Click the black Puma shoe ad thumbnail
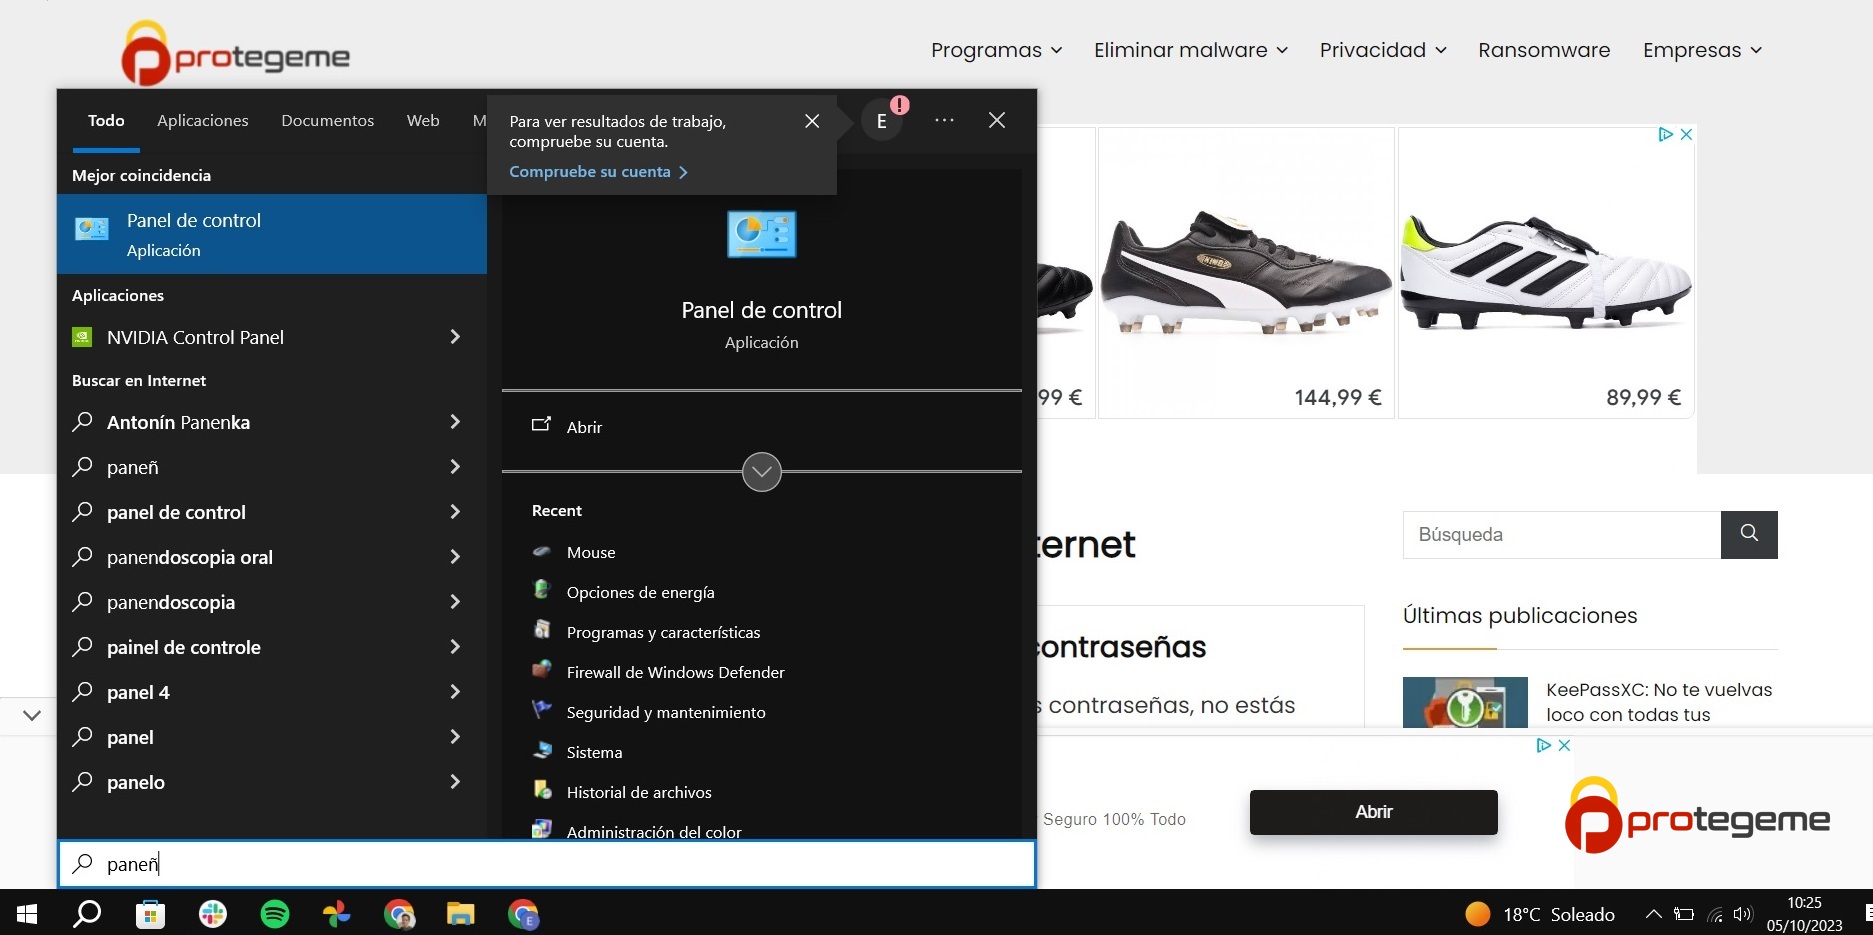The image size is (1873, 935). (x=1246, y=272)
